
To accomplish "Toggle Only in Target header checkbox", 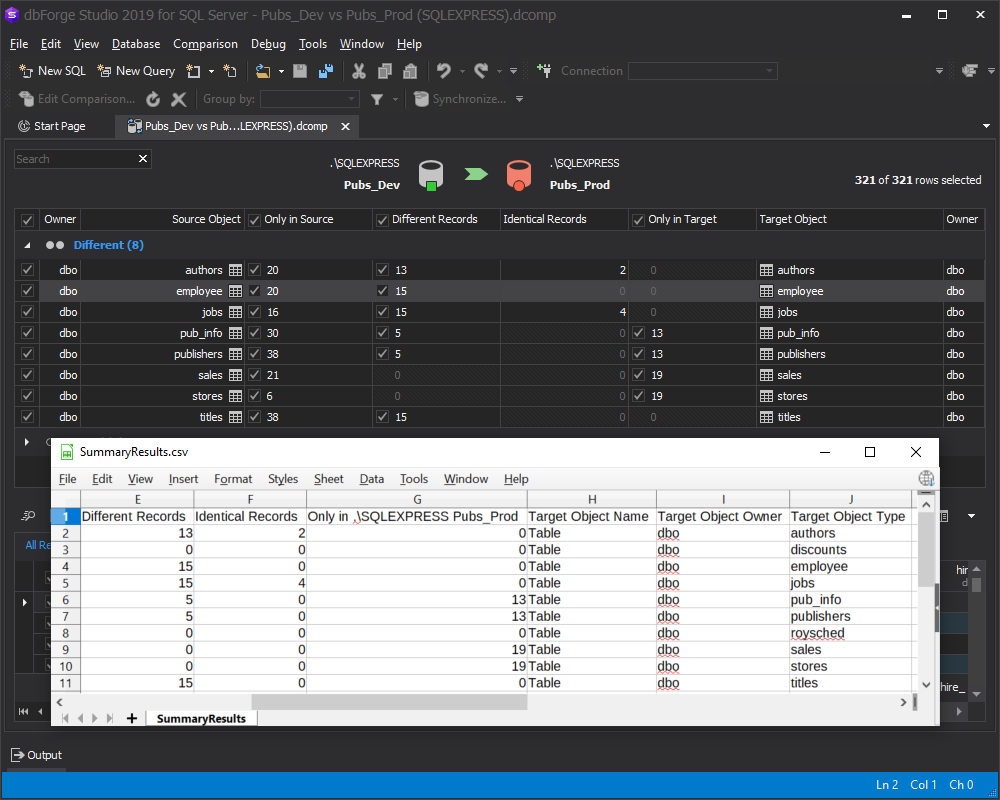I will [638, 220].
